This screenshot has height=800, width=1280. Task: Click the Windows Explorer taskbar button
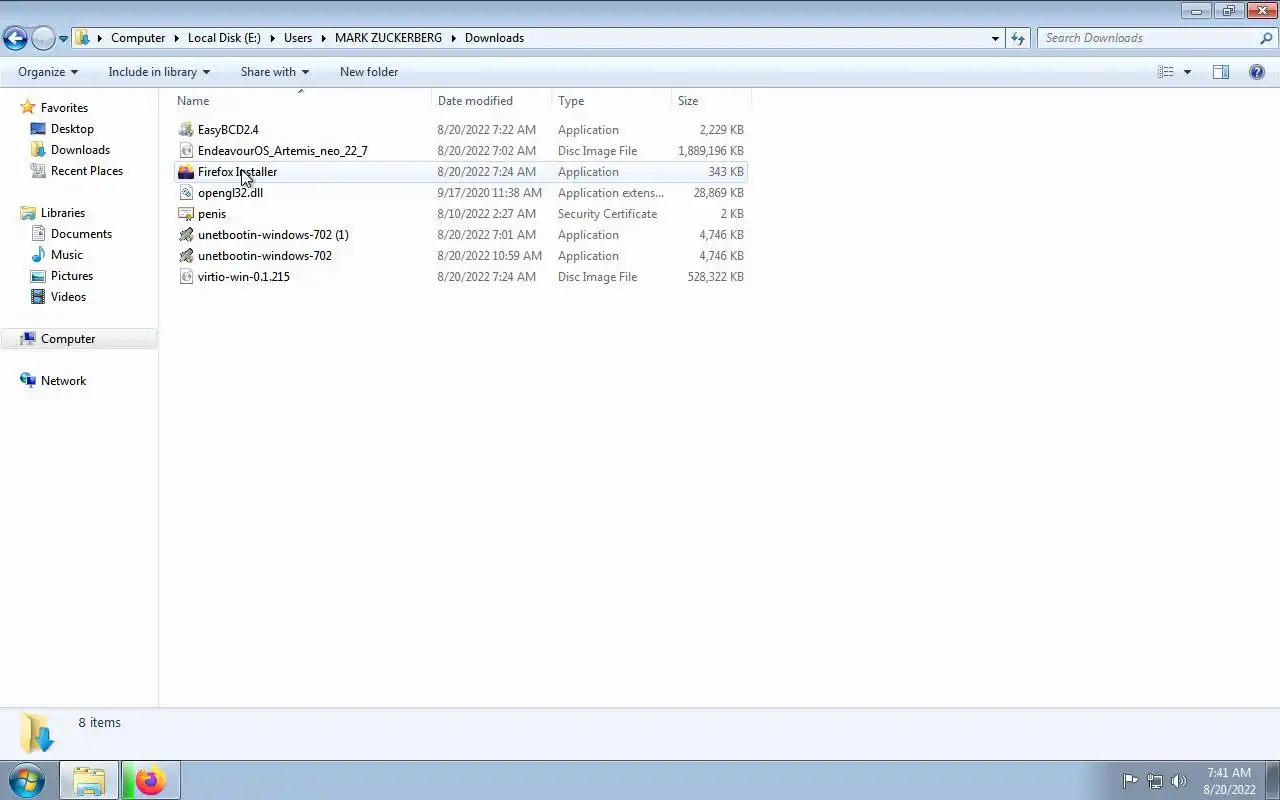tap(89, 780)
